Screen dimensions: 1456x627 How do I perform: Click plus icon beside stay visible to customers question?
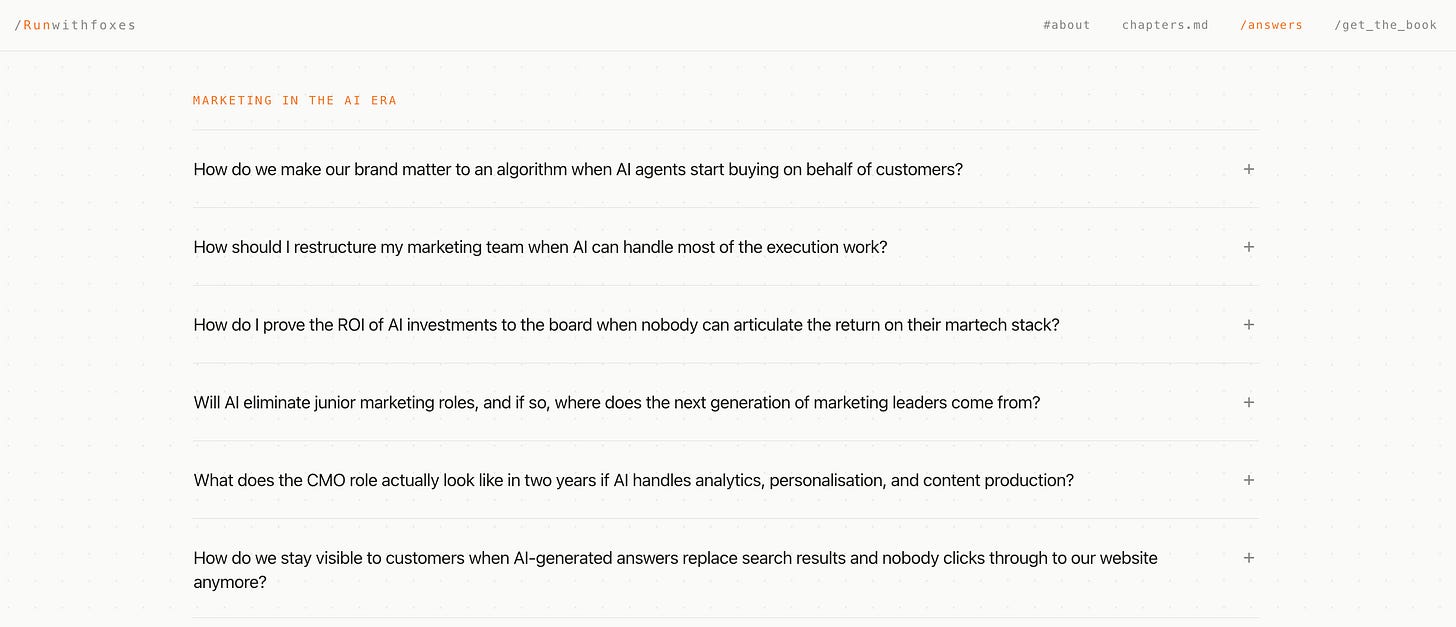pos(1248,558)
